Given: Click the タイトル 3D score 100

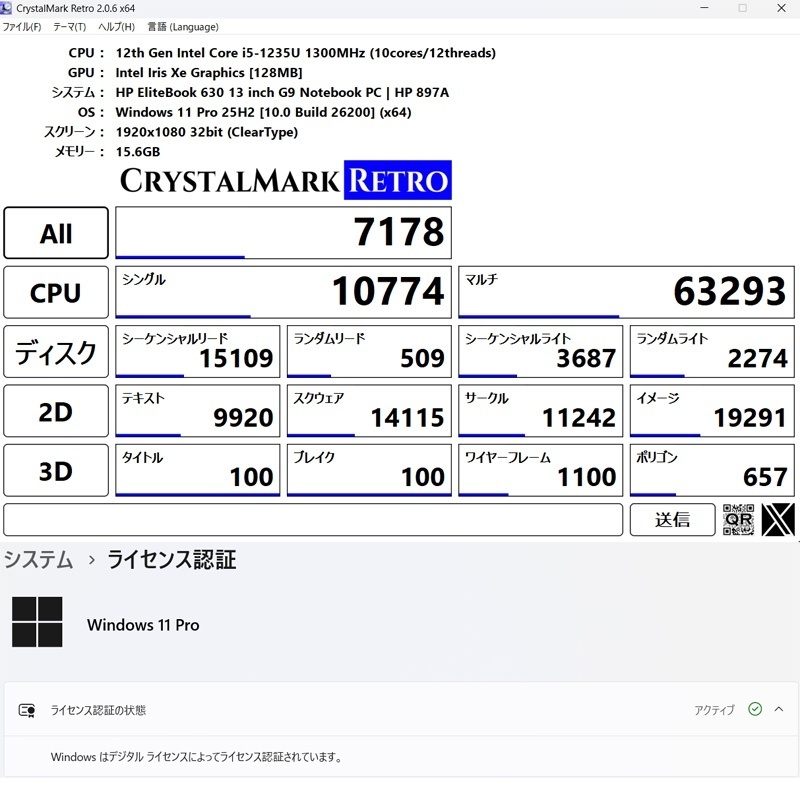Looking at the screenshot, I should point(197,470).
